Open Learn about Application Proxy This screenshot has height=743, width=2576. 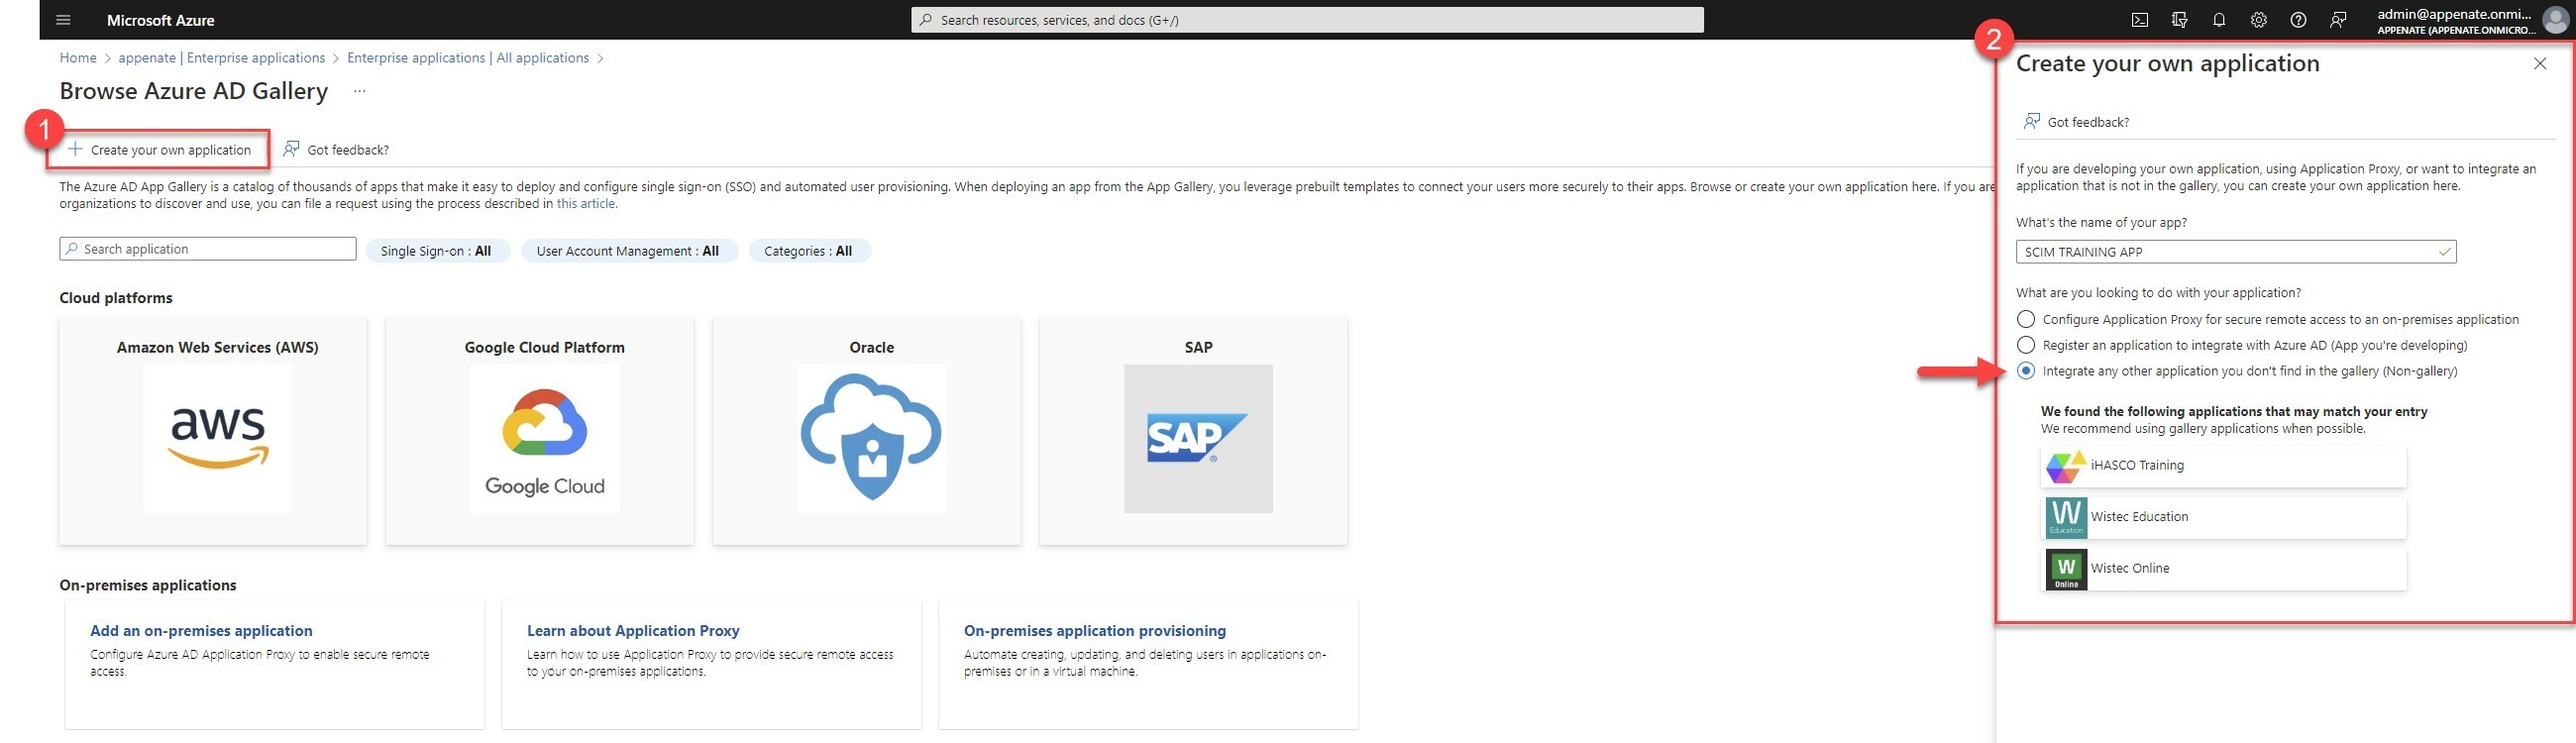pos(633,631)
